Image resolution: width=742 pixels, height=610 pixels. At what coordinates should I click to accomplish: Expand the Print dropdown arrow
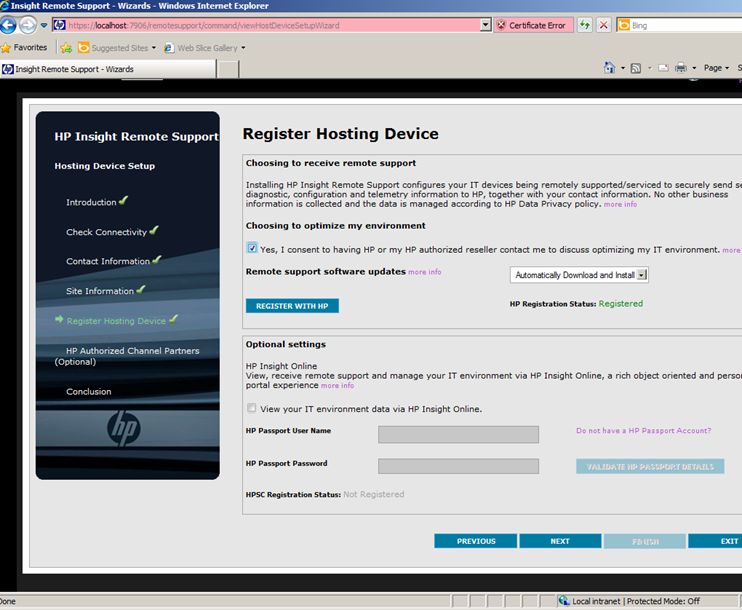coord(694,68)
